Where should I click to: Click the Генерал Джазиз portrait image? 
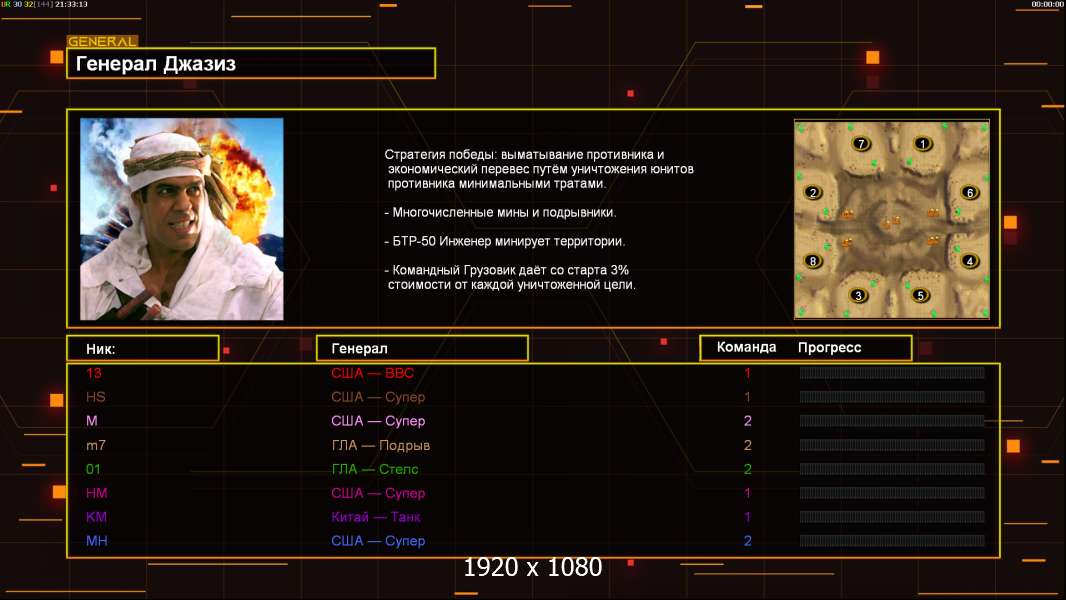click(182, 219)
